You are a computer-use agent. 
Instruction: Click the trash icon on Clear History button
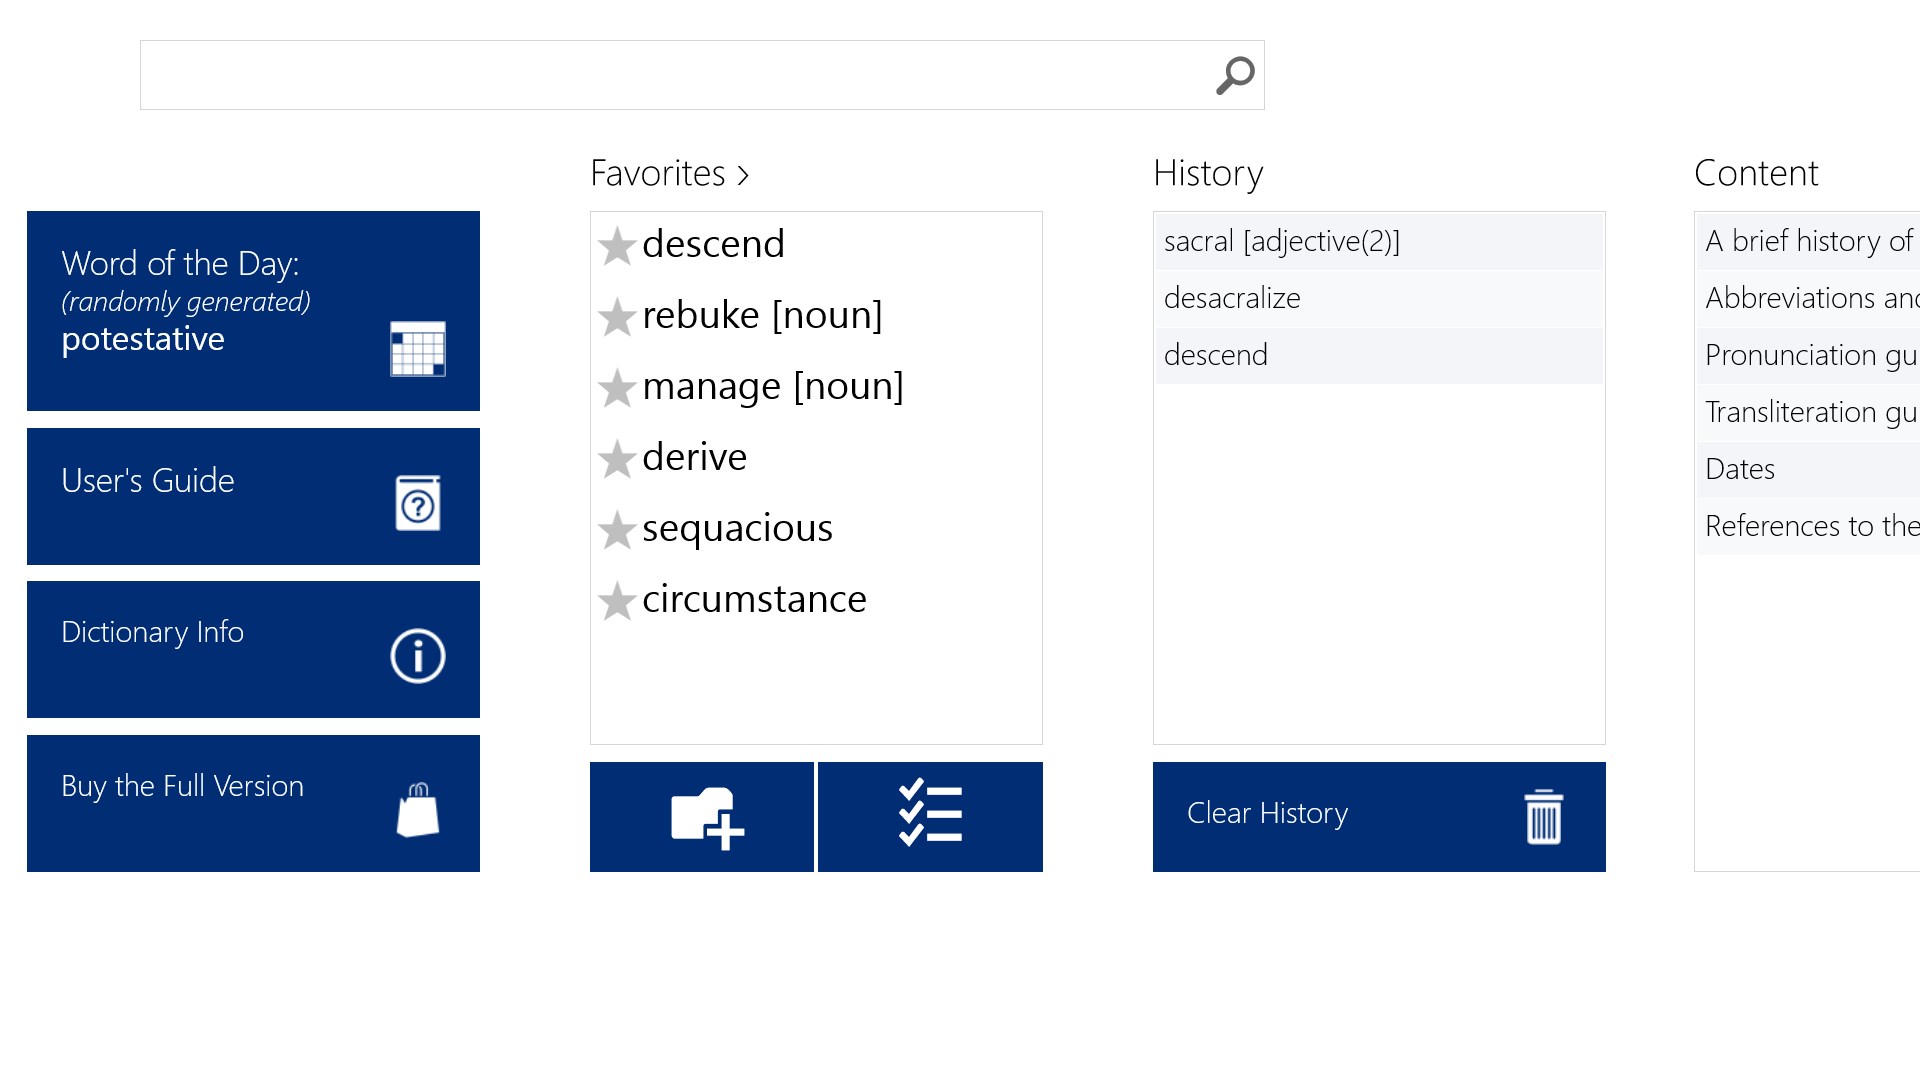[1543, 818]
